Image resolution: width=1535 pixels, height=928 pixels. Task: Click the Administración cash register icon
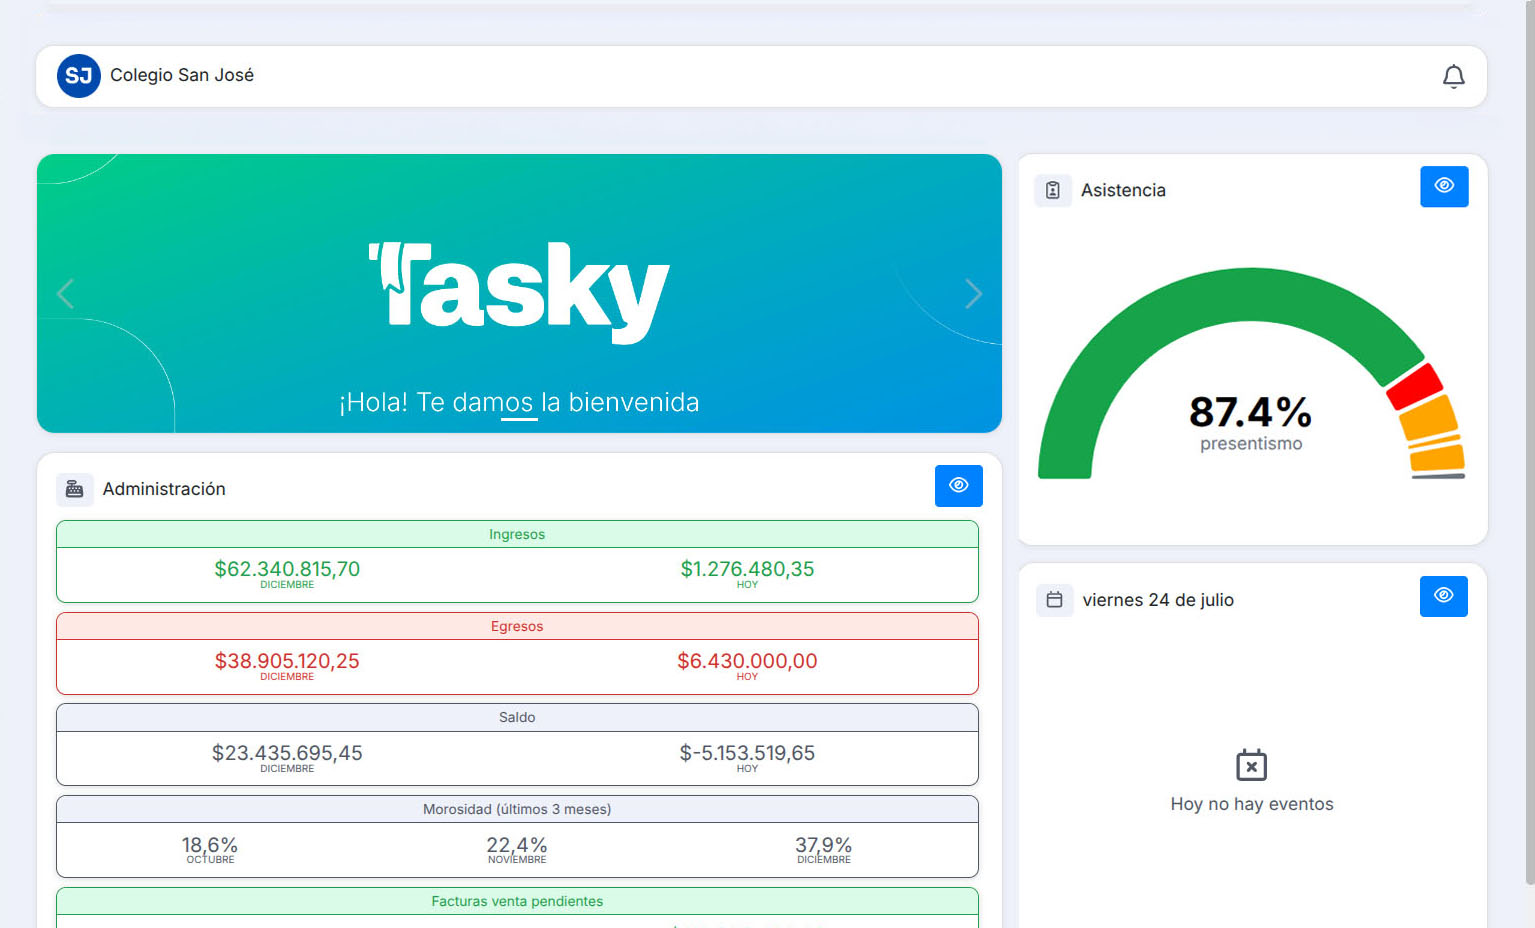click(x=75, y=489)
